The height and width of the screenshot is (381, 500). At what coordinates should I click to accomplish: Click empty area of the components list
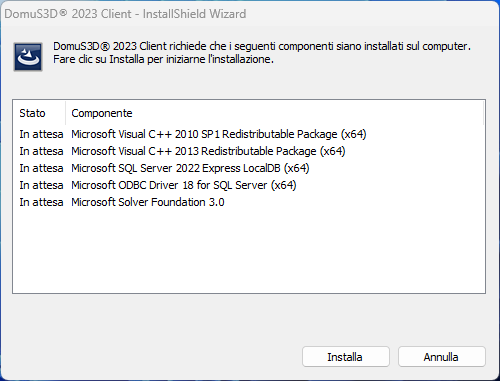(249, 250)
